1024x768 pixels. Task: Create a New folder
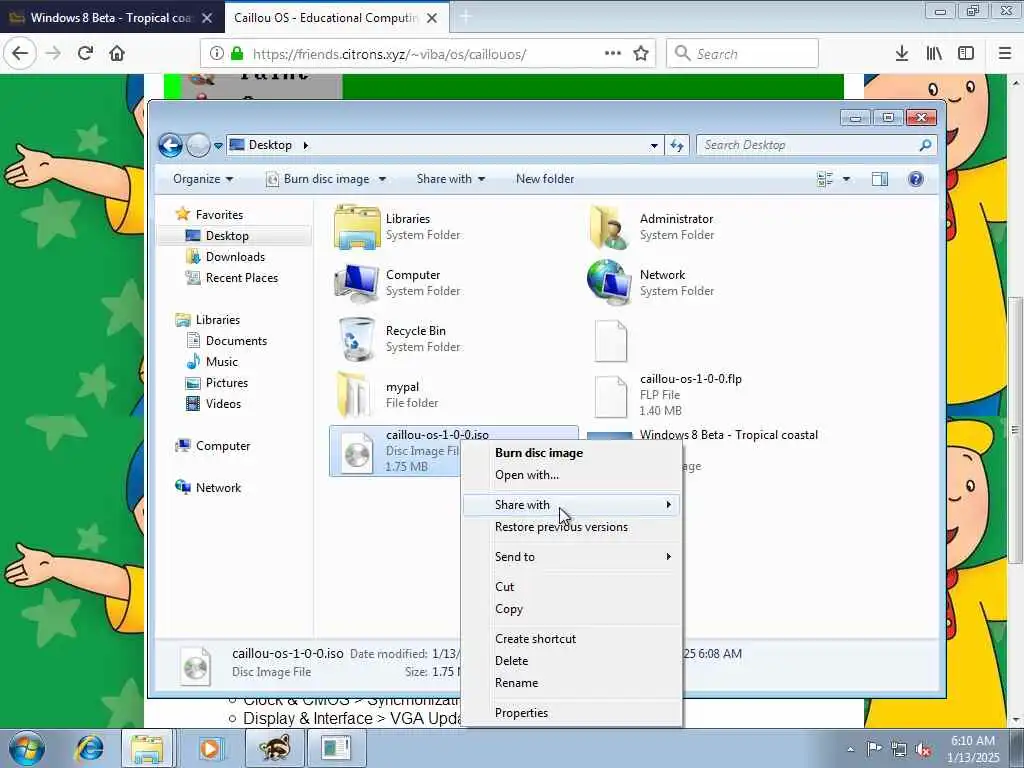coord(545,179)
